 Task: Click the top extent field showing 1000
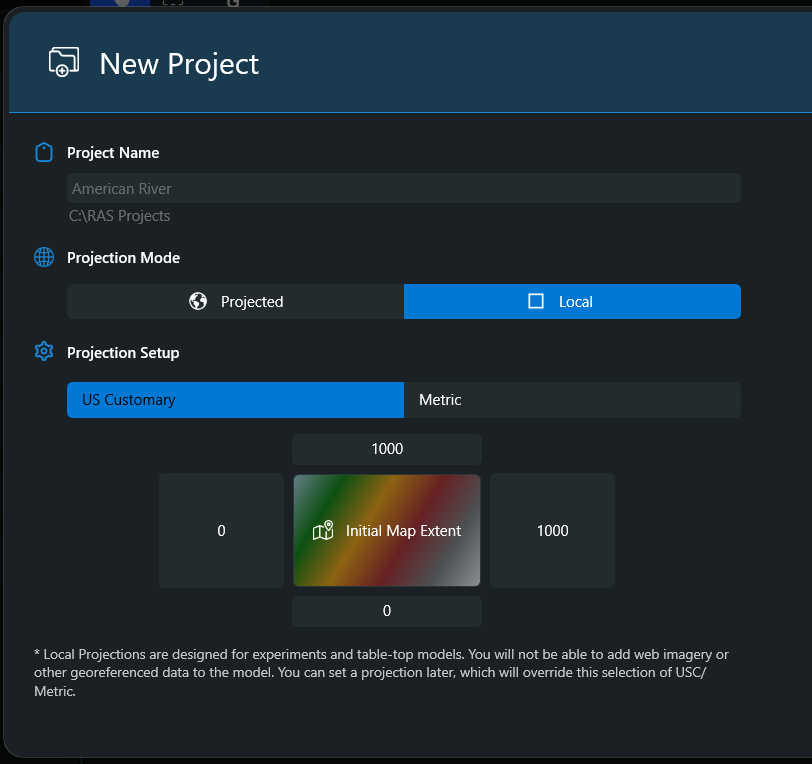[387, 449]
